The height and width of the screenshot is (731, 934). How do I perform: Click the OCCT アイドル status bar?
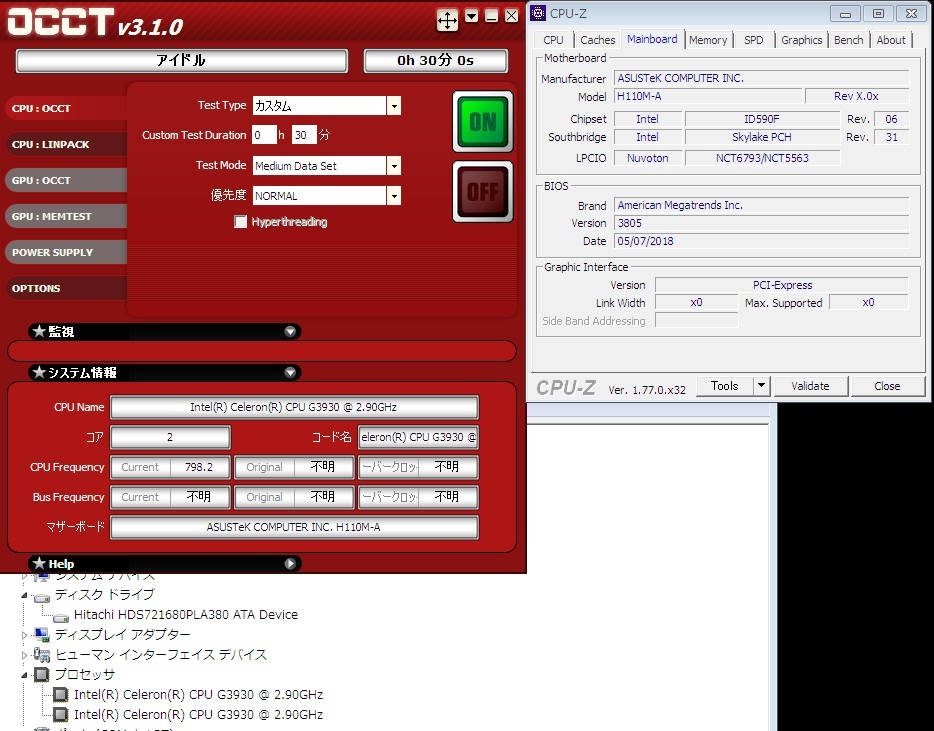182,60
